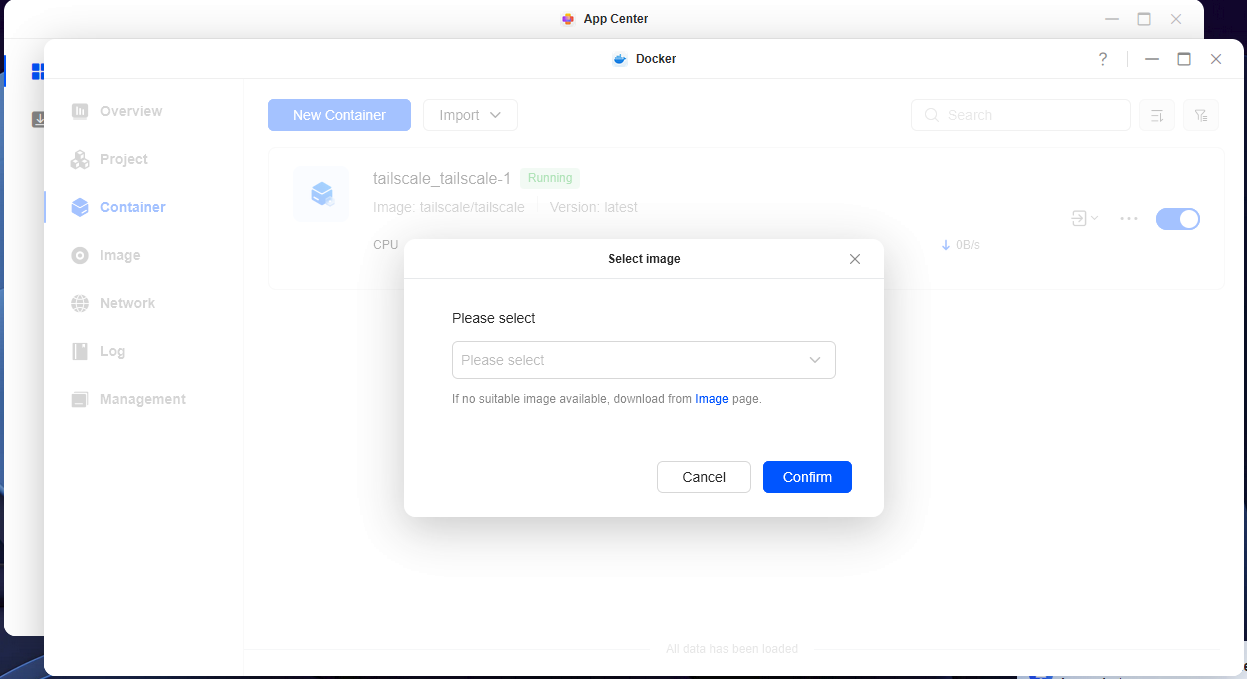Screen dimensions: 1247x679
Task: Click the container Search input field
Action: 1021,115
